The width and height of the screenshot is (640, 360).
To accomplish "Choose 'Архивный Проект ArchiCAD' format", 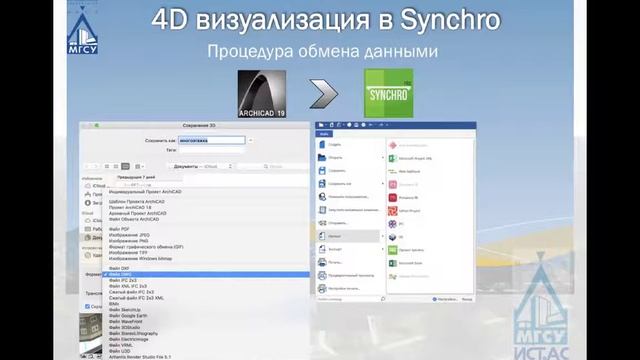I will (138, 213).
